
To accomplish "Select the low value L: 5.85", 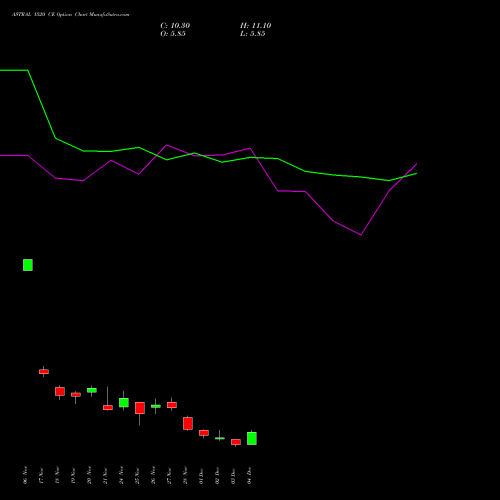I will [252, 34].
